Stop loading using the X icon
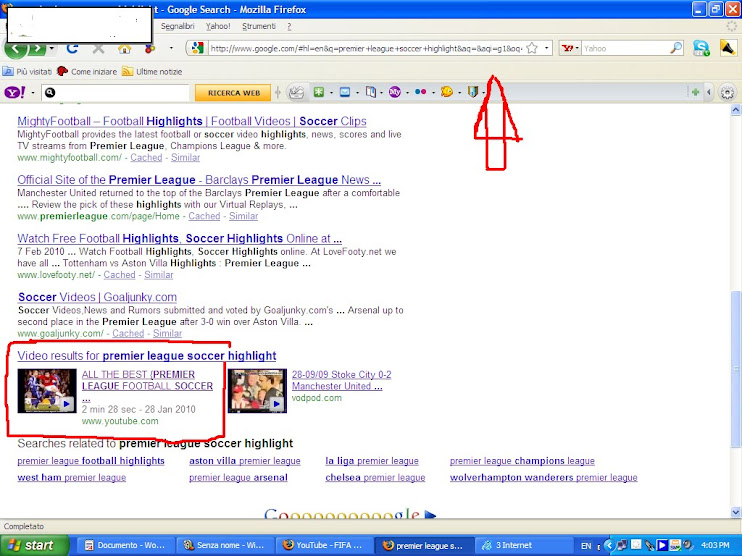The width and height of the screenshot is (742, 556). tap(98, 48)
